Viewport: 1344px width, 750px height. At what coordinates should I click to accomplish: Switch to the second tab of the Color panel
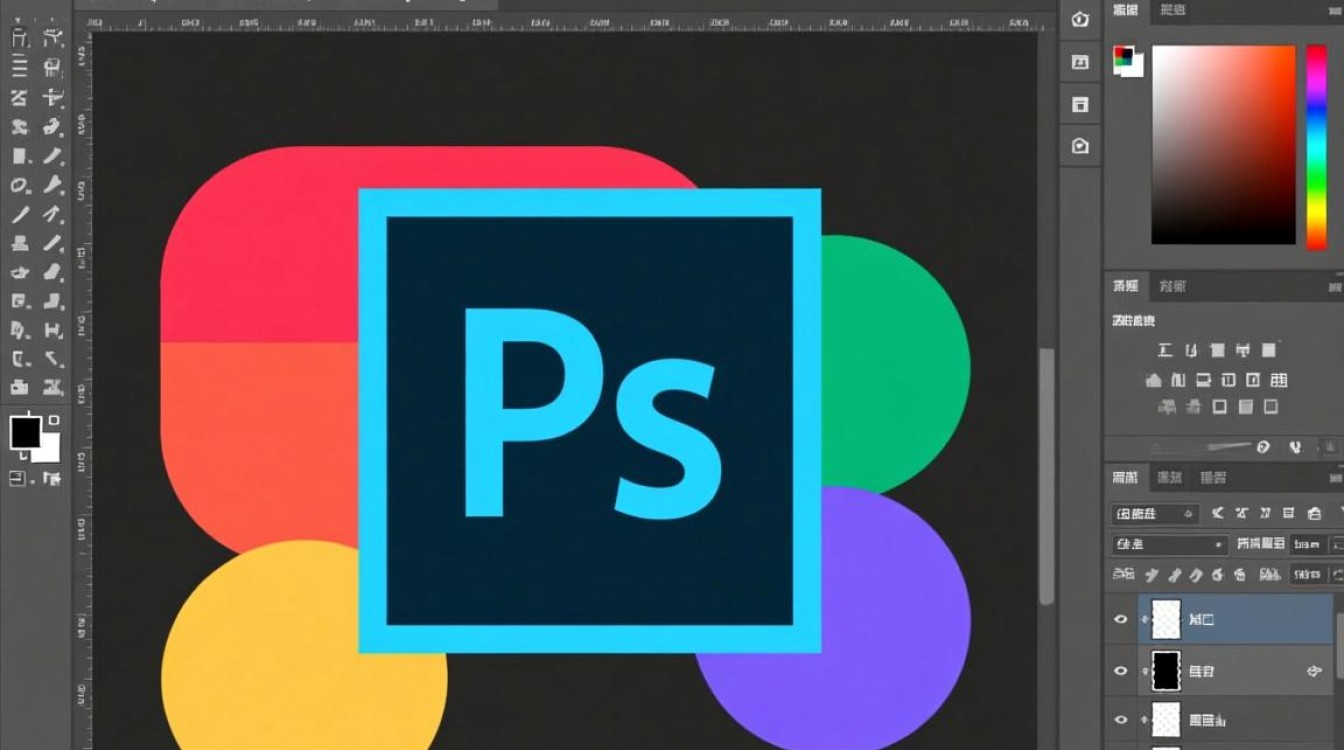pyautogui.click(x=1172, y=10)
